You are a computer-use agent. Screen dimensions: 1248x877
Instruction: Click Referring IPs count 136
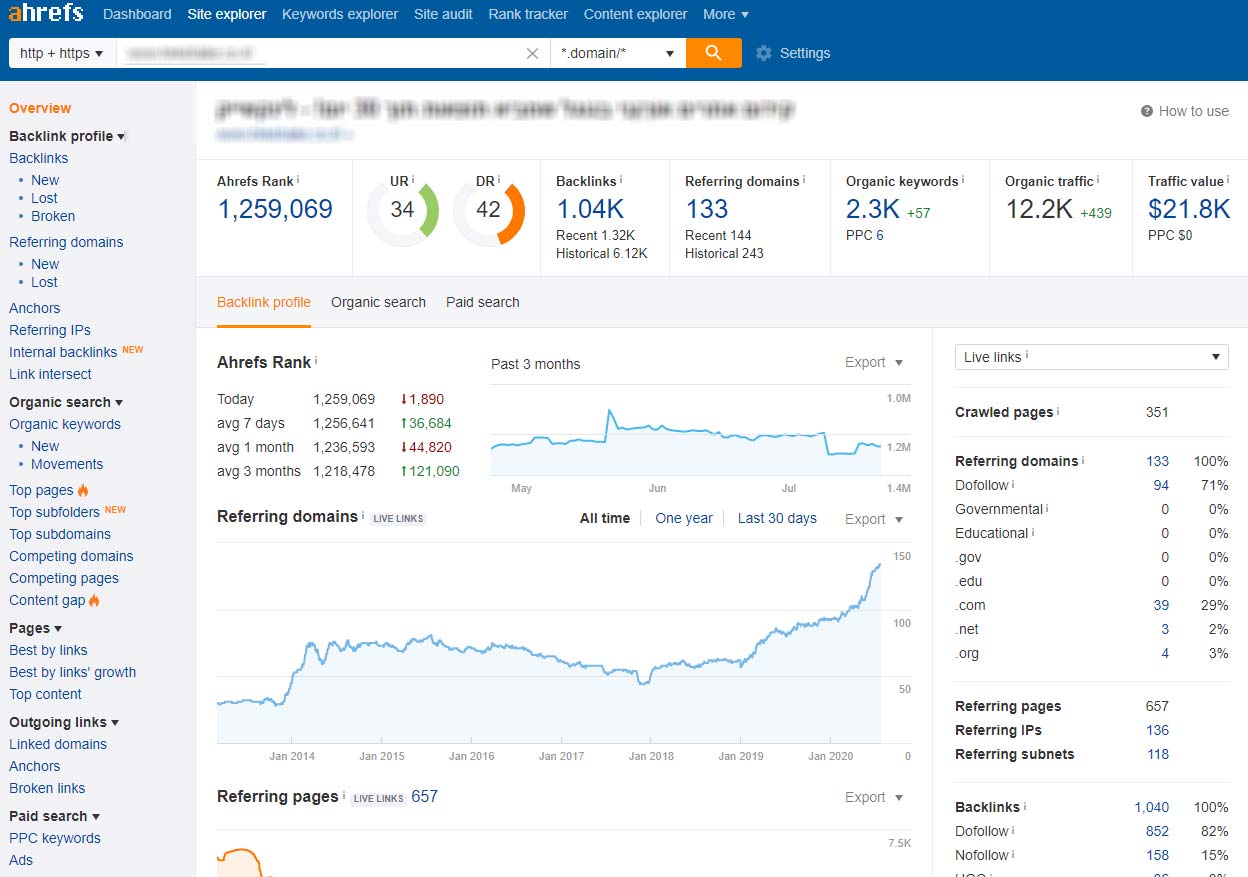click(x=1158, y=730)
